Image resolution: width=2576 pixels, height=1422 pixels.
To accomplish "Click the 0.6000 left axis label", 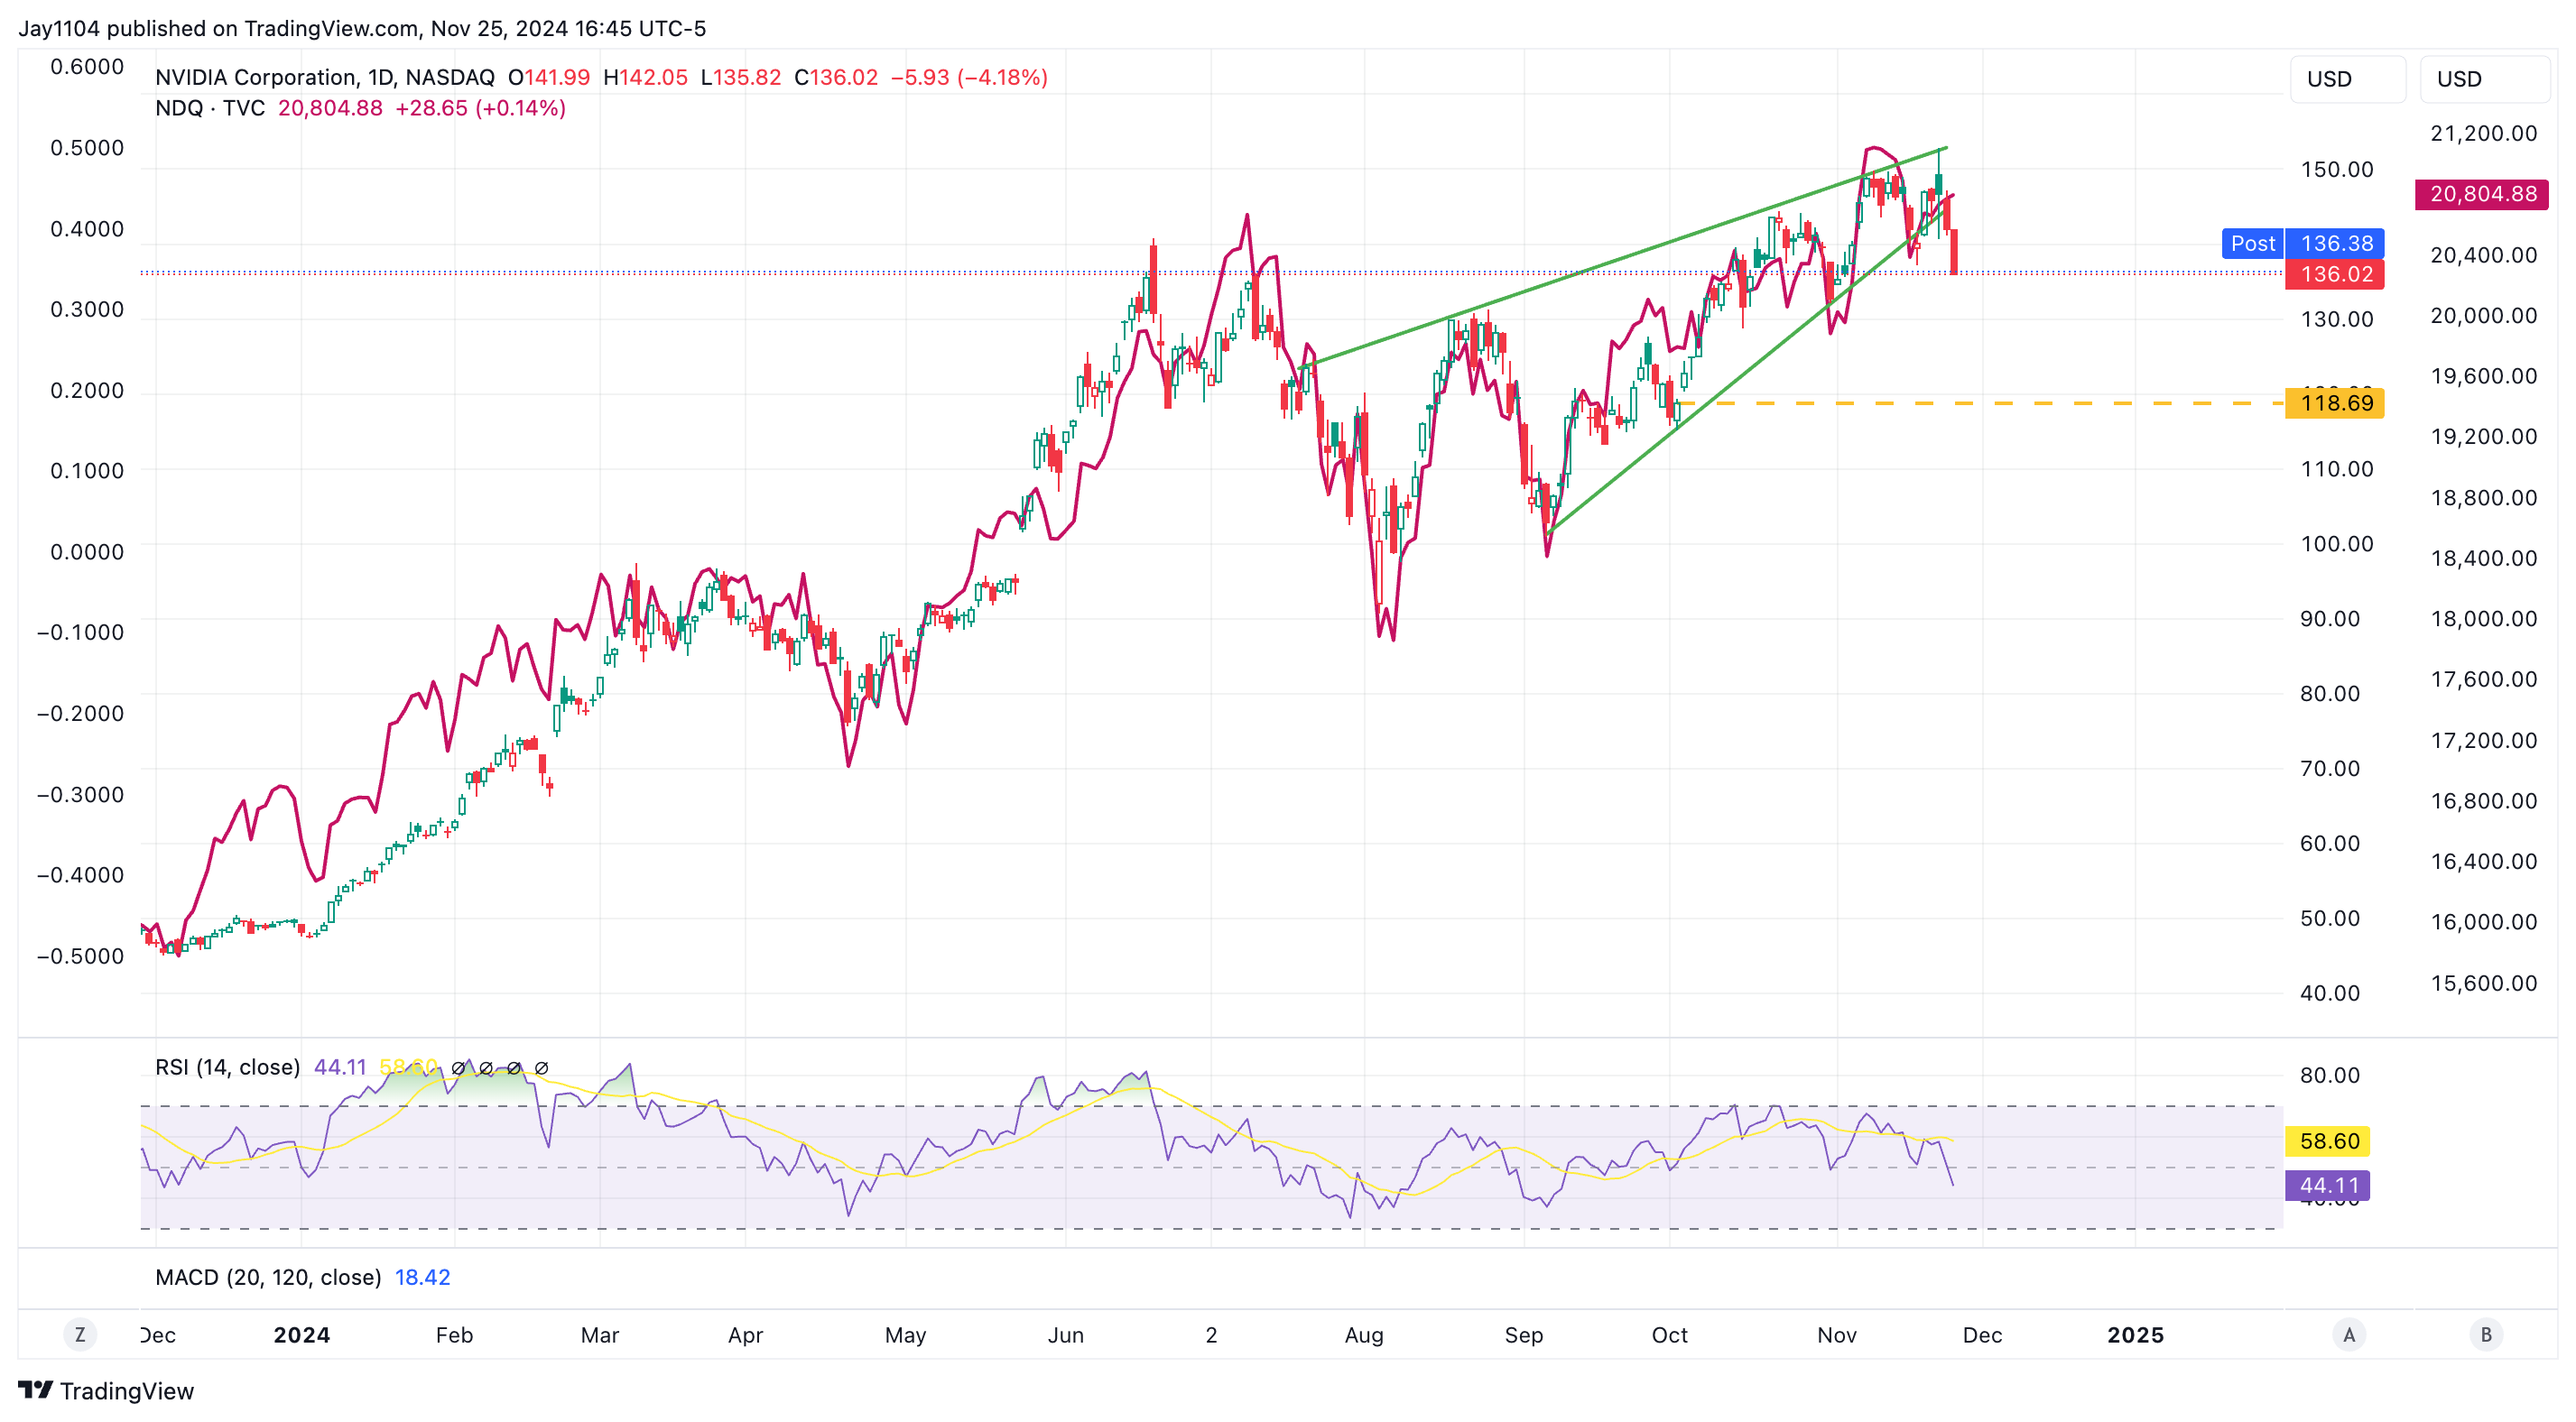I will 87,67.
